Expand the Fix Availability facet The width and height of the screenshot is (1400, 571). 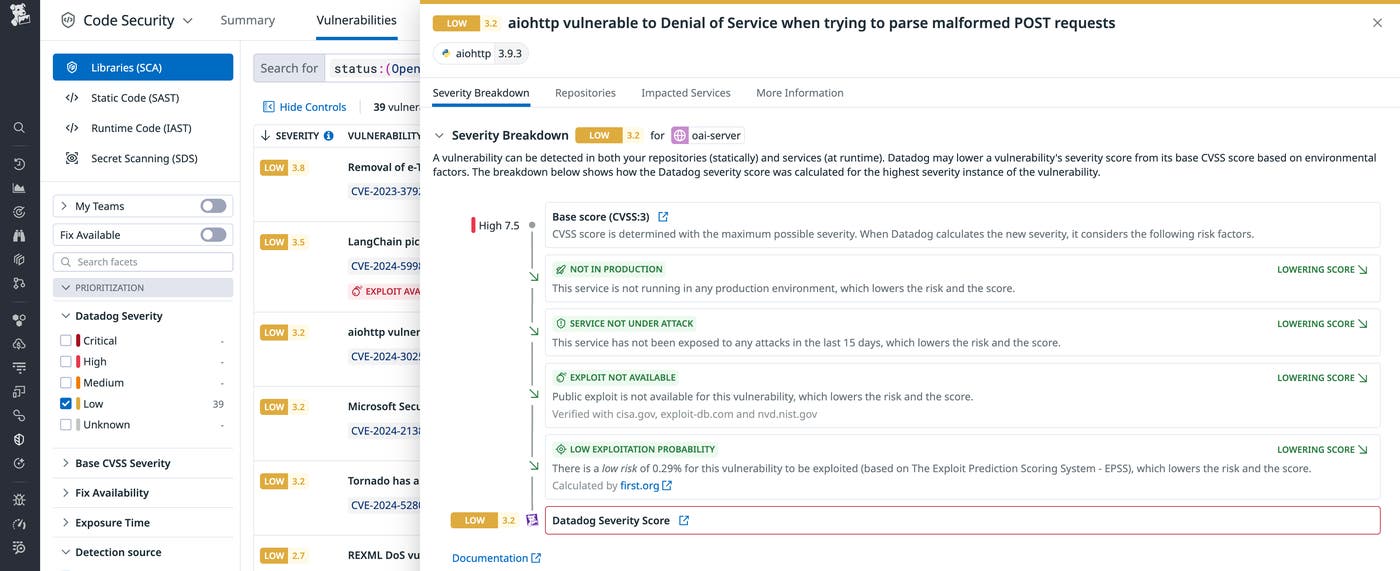(x=65, y=493)
